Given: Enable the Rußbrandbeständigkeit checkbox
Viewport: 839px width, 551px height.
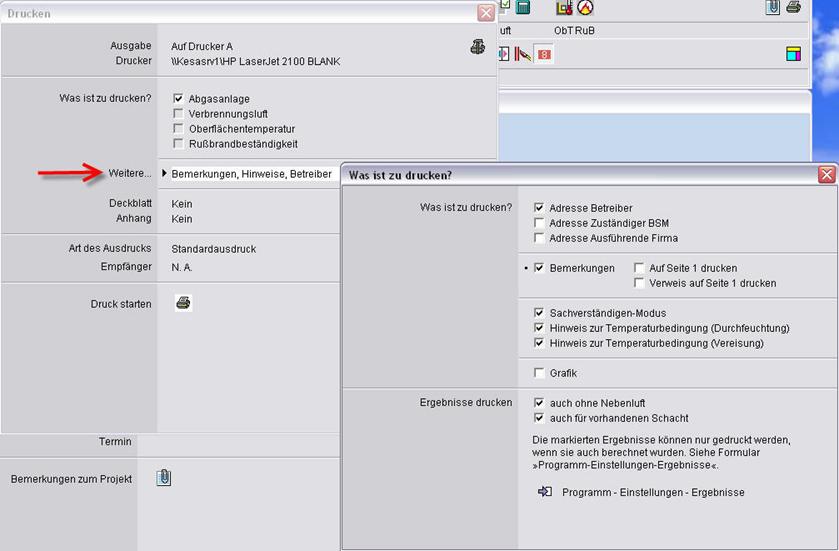Looking at the screenshot, I should point(178,143).
